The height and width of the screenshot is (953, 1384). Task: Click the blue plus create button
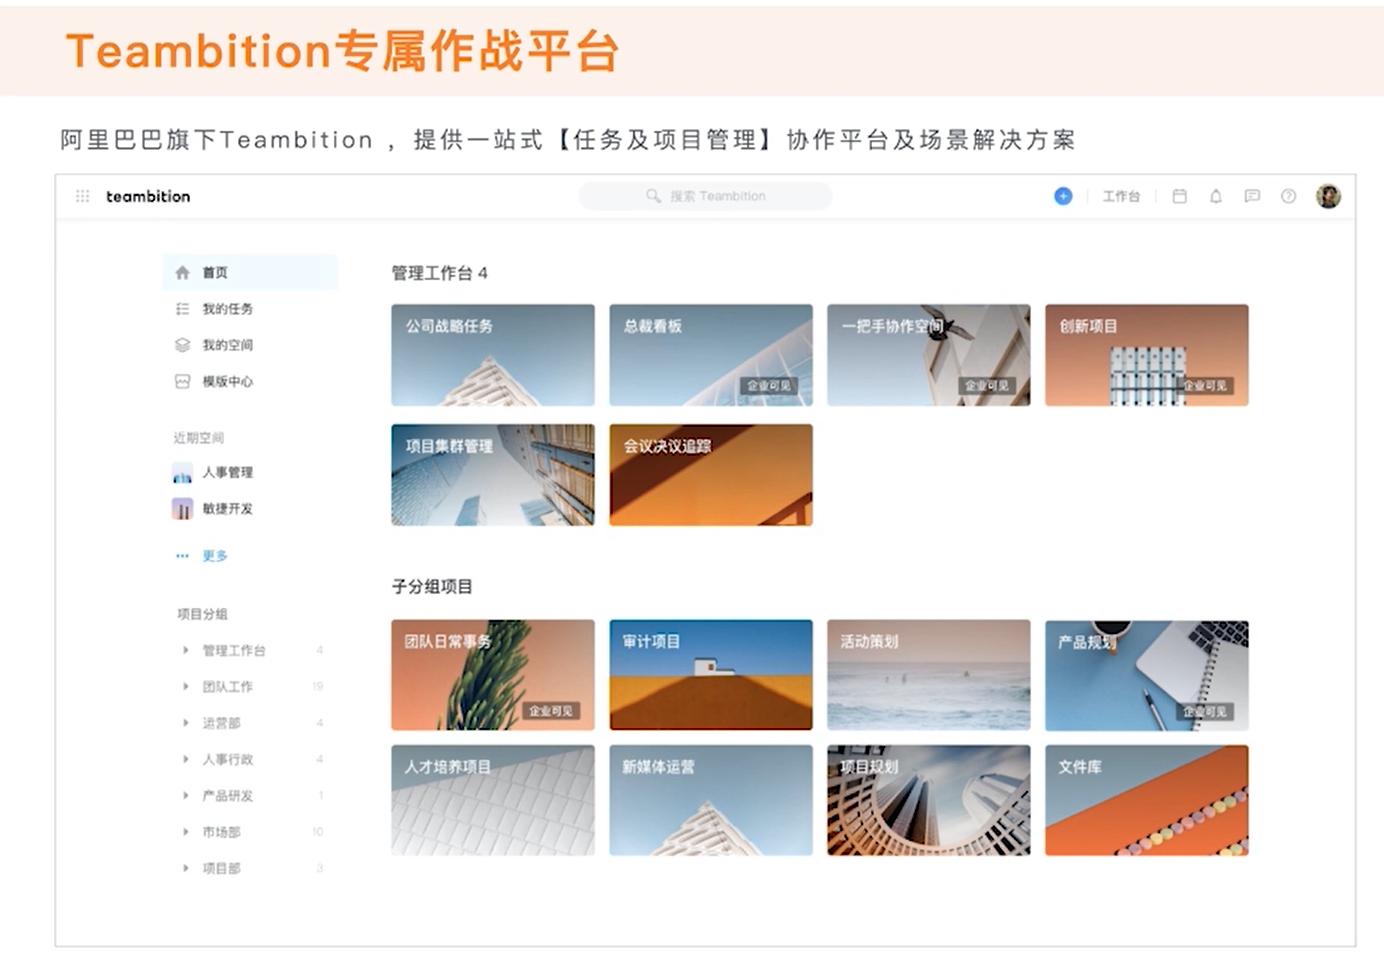(1062, 196)
